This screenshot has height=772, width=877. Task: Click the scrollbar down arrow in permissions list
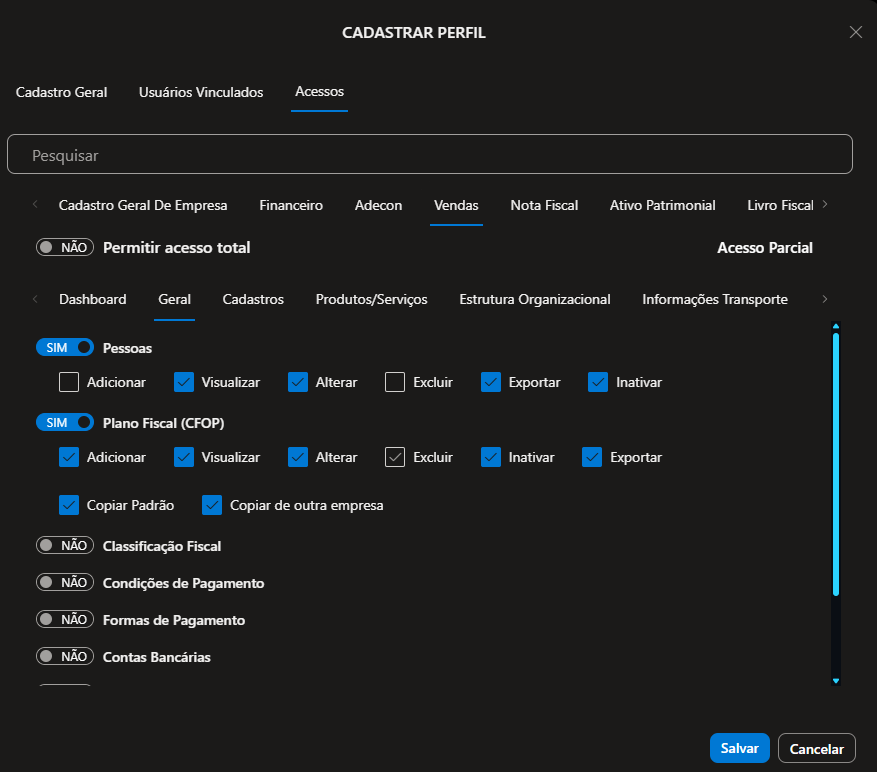click(836, 680)
